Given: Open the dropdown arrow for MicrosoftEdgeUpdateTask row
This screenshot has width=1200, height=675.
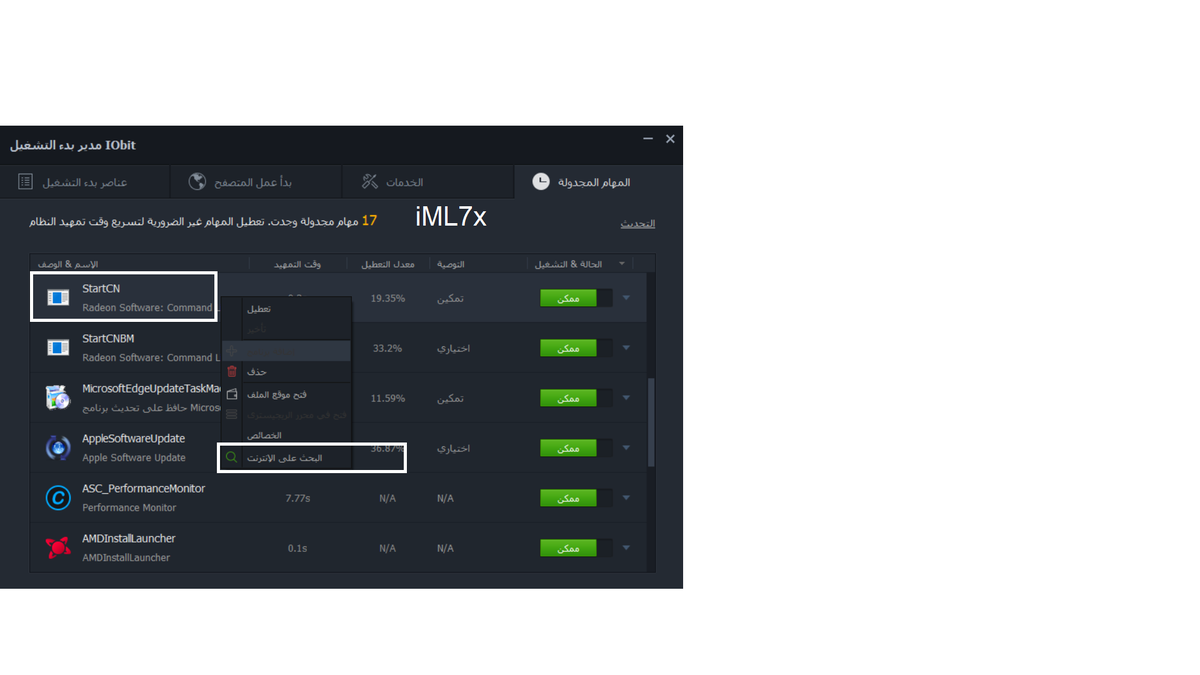Looking at the screenshot, I should coord(626,398).
